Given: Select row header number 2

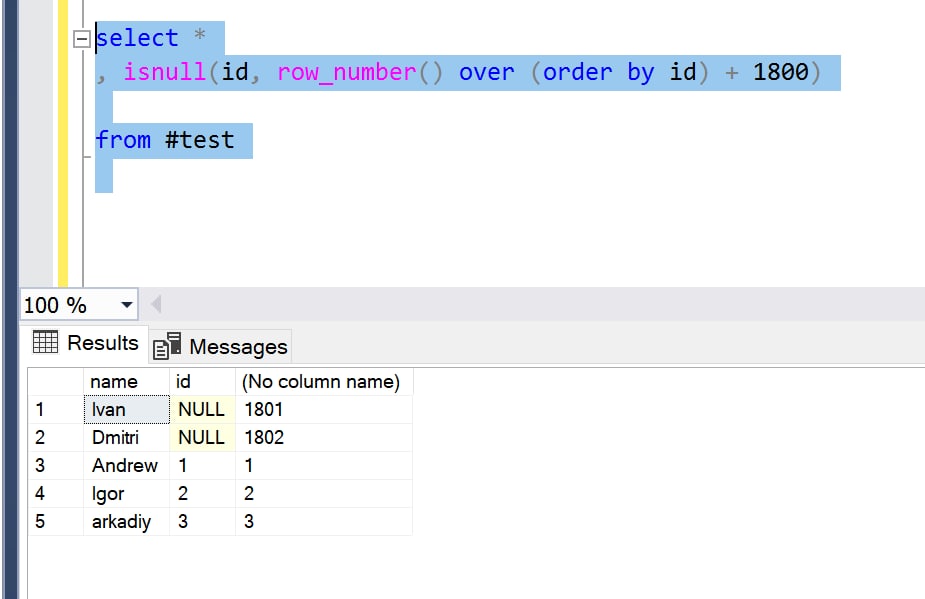Looking at the screenshot, I should 55,437.
